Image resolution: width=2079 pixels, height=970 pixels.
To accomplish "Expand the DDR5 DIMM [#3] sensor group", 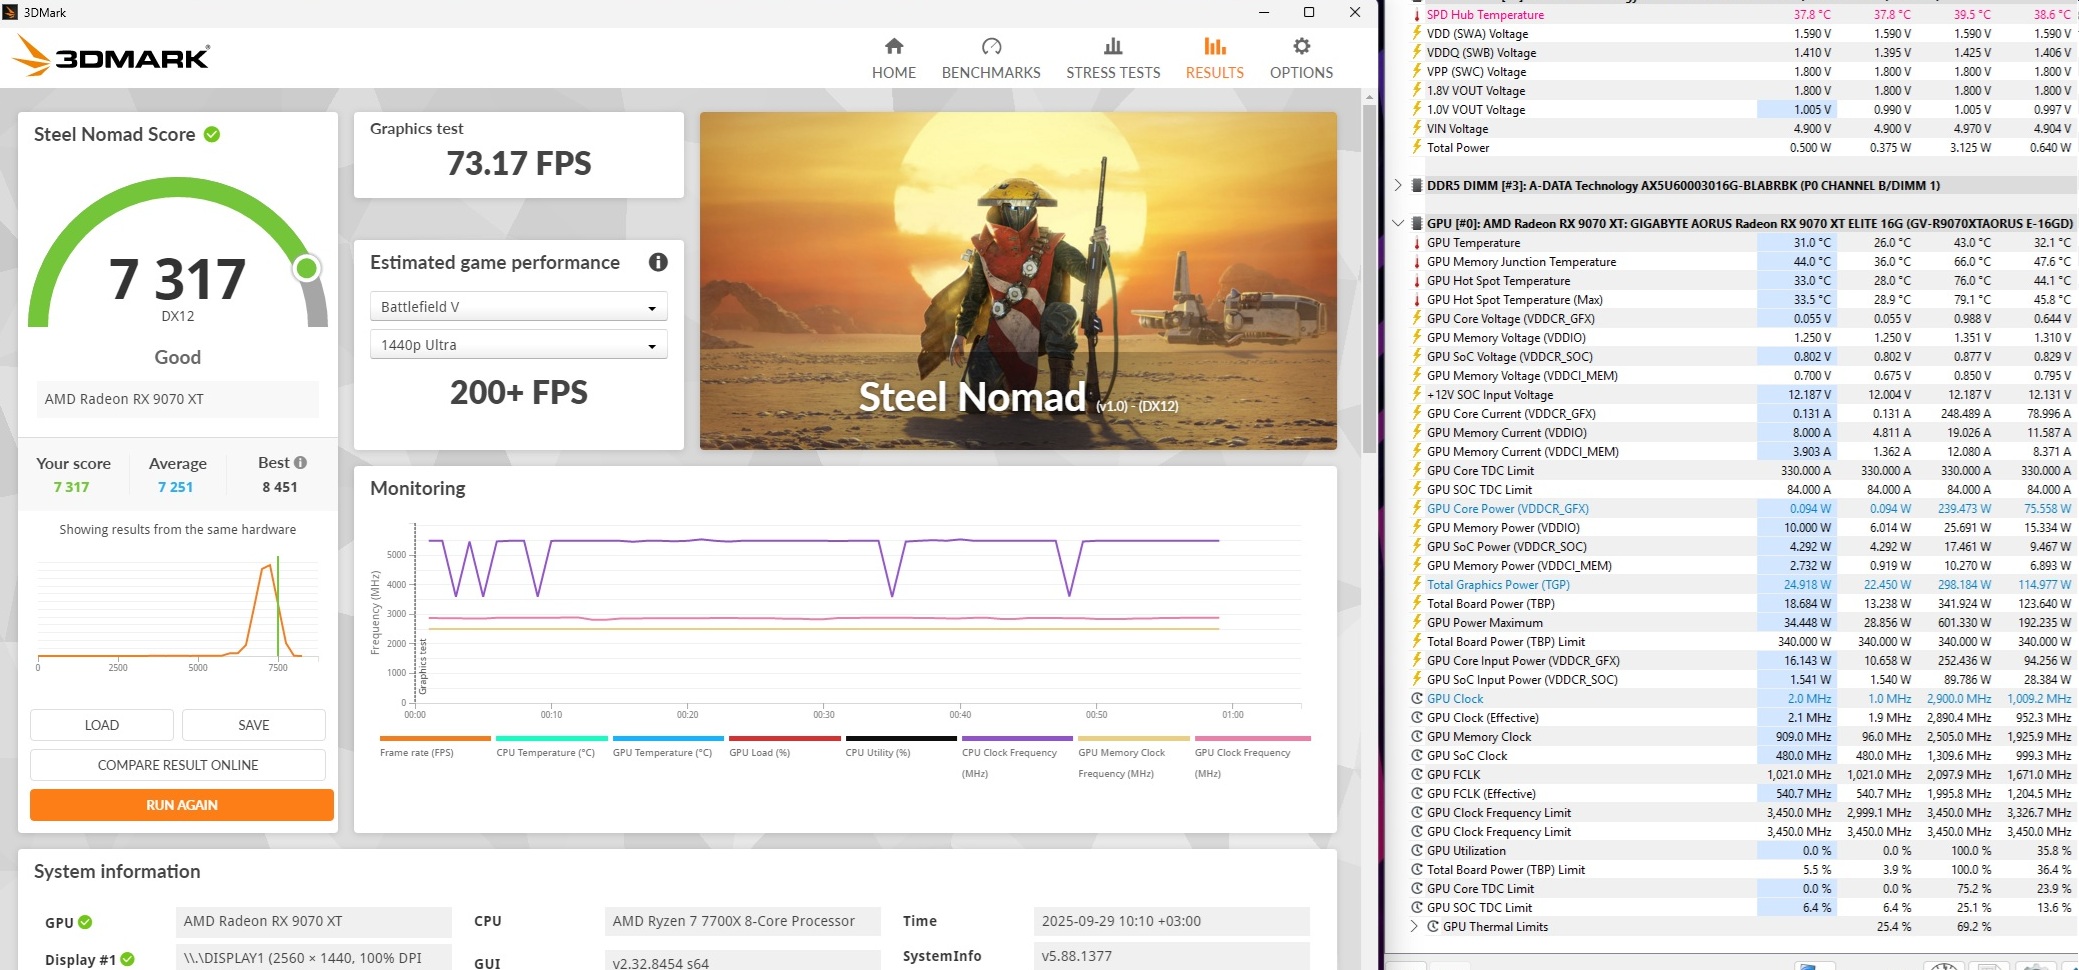I will [x=1398, y=185].
